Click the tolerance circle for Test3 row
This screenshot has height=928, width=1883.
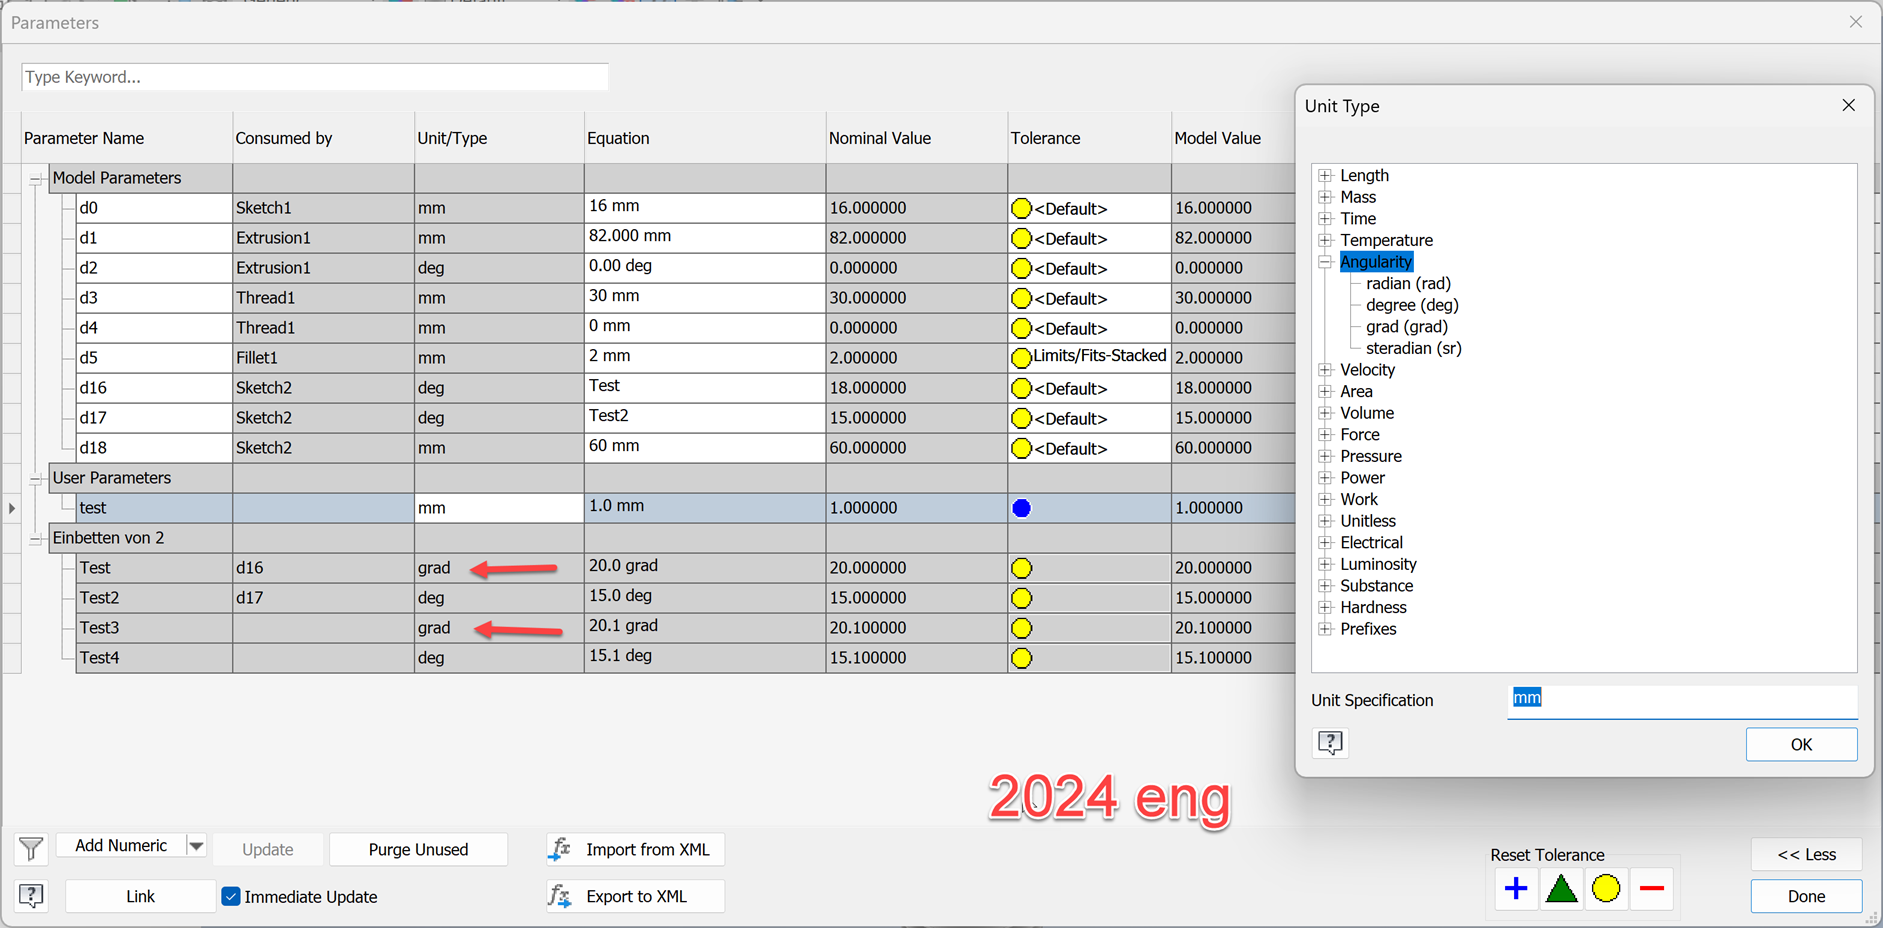(1021, 628)
